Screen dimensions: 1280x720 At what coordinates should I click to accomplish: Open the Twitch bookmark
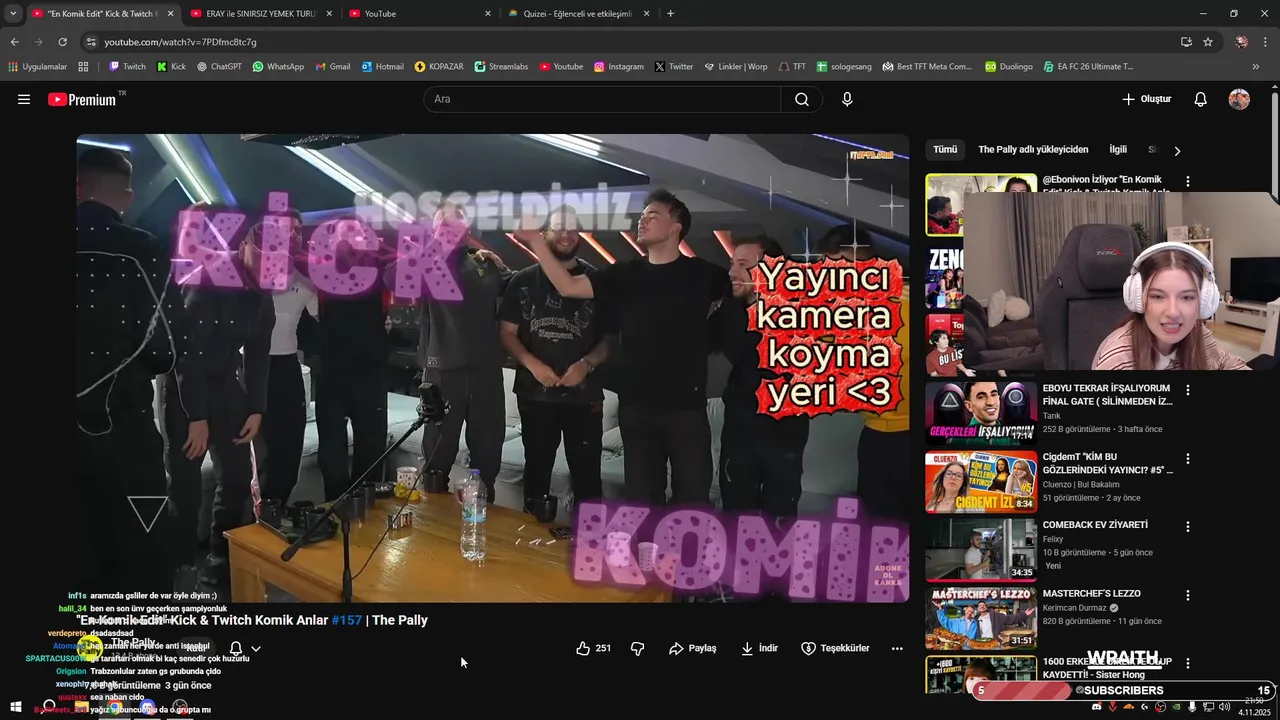(x=127, y=67)
